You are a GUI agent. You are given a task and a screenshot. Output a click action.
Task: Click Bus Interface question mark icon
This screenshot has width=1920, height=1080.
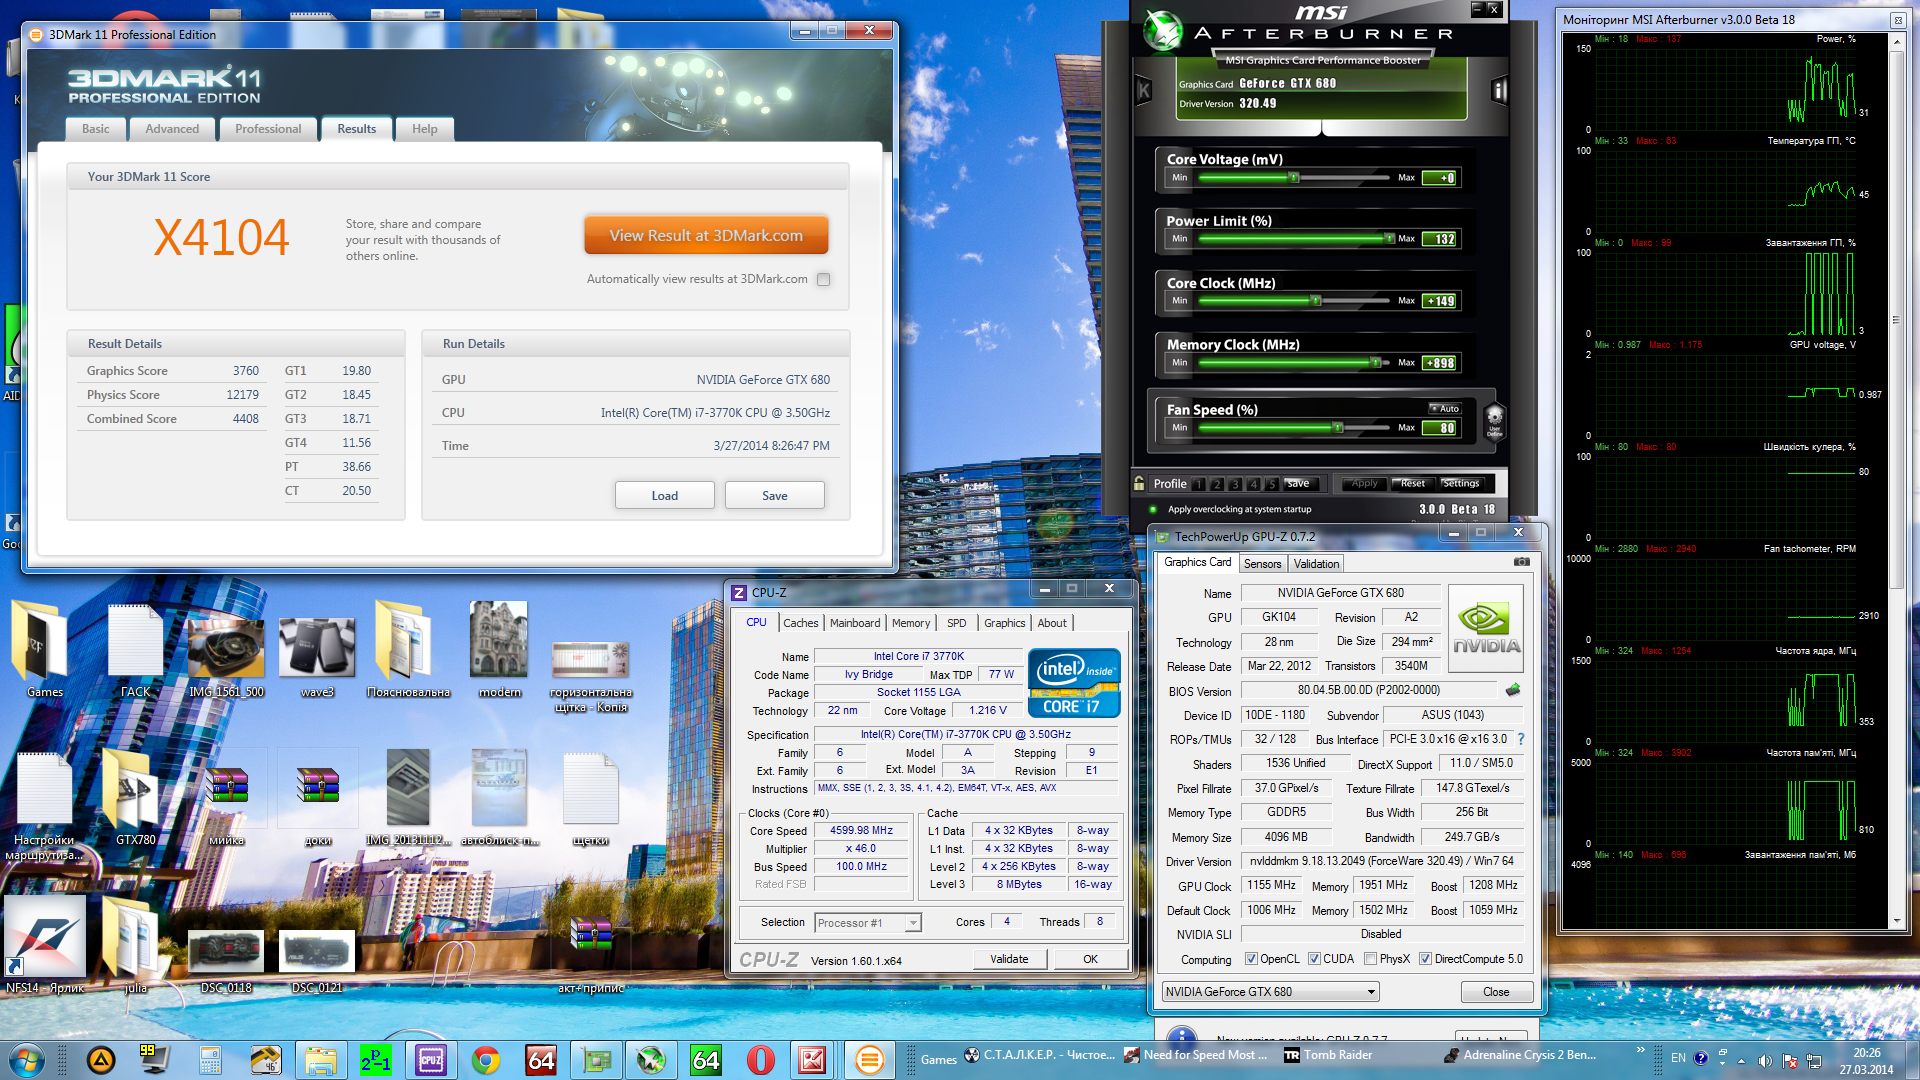(1521, 739)
